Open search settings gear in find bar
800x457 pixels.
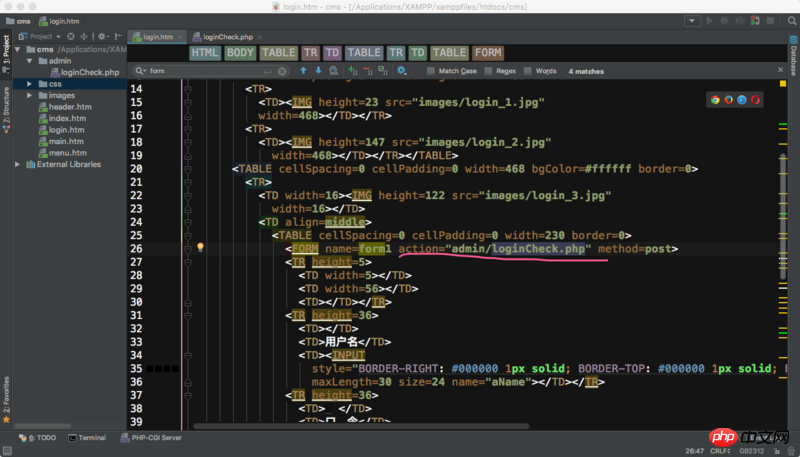pos(402,71)
